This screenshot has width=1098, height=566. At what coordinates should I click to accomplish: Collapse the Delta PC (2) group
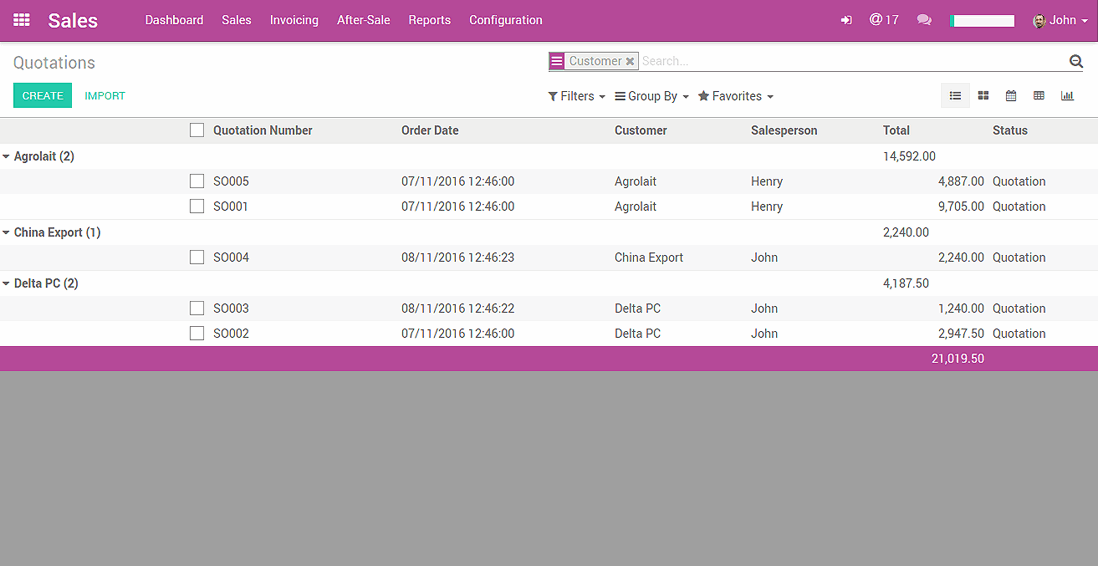point(41,284)
